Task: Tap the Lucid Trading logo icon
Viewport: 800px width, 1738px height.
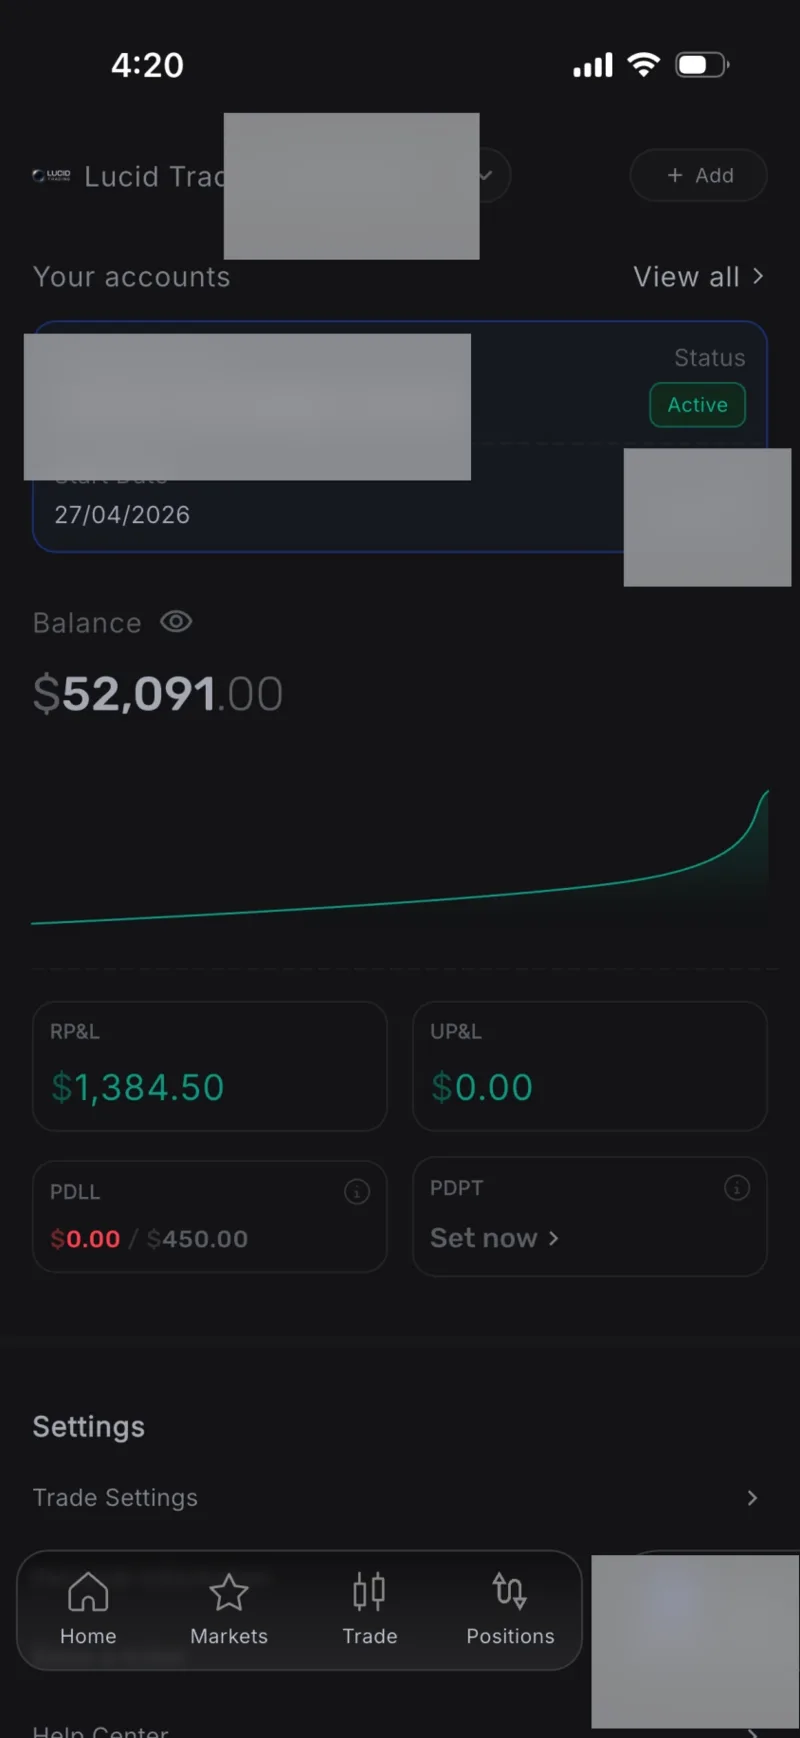Action: 51,176
